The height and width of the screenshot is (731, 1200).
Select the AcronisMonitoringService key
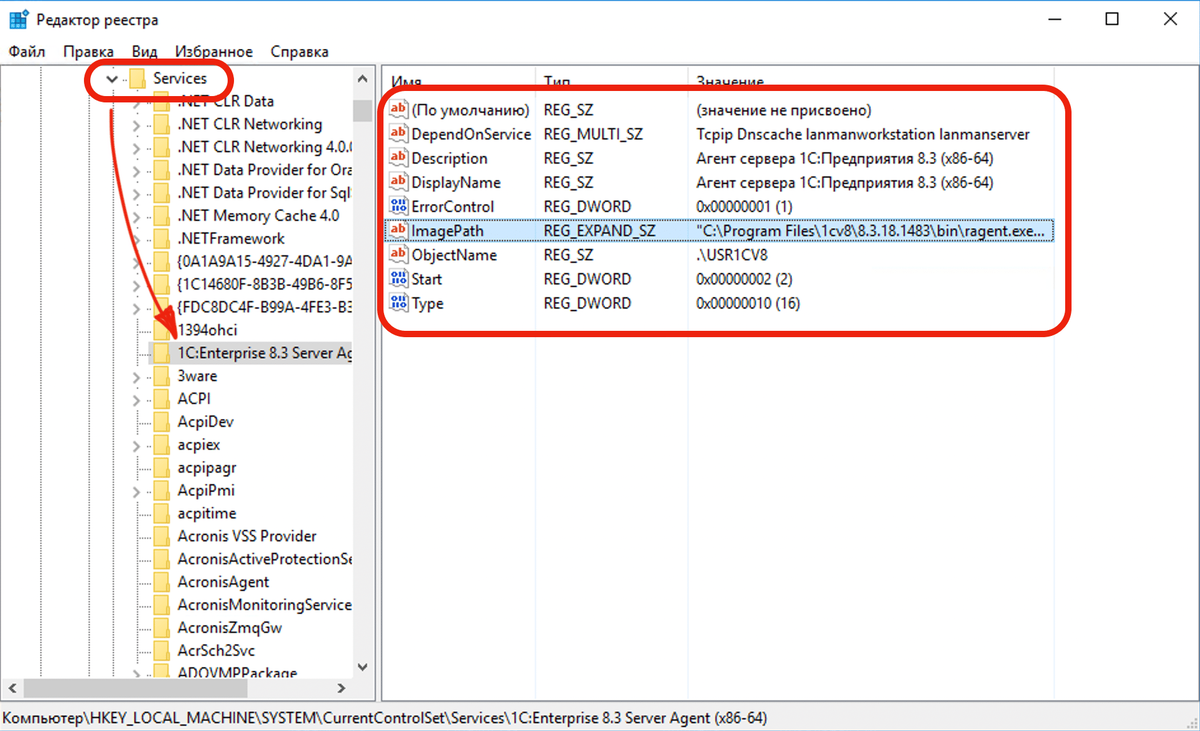tap(264, 605)
